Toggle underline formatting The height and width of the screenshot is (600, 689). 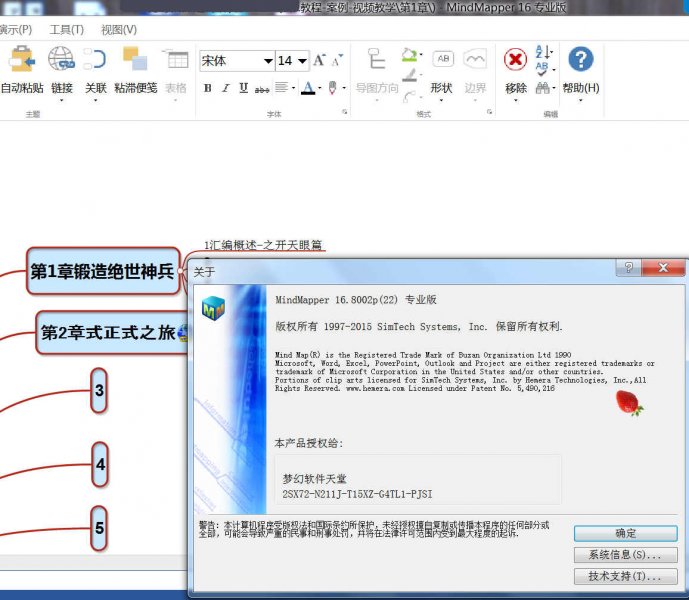243,88
